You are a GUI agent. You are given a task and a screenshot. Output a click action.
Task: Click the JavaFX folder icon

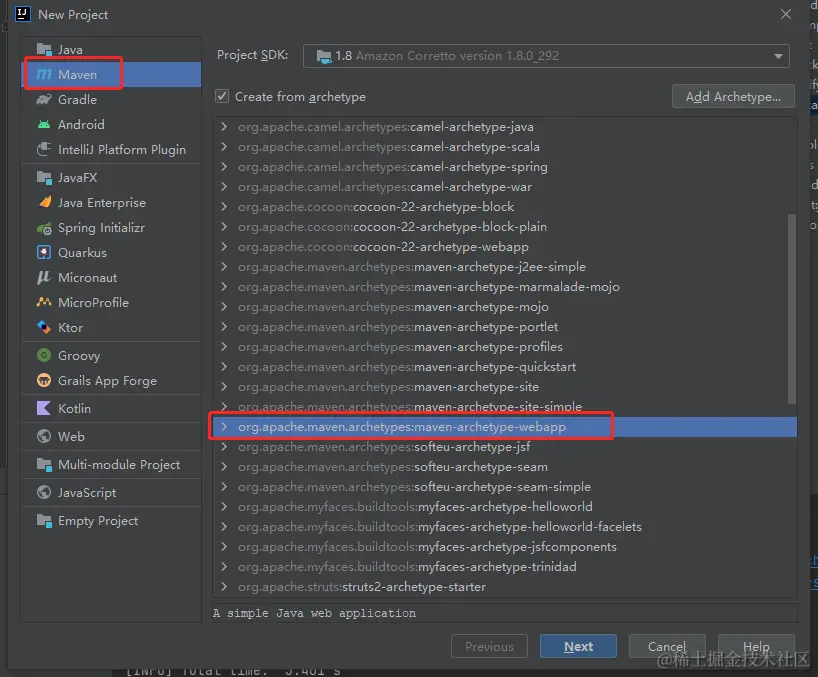point(44,178)
